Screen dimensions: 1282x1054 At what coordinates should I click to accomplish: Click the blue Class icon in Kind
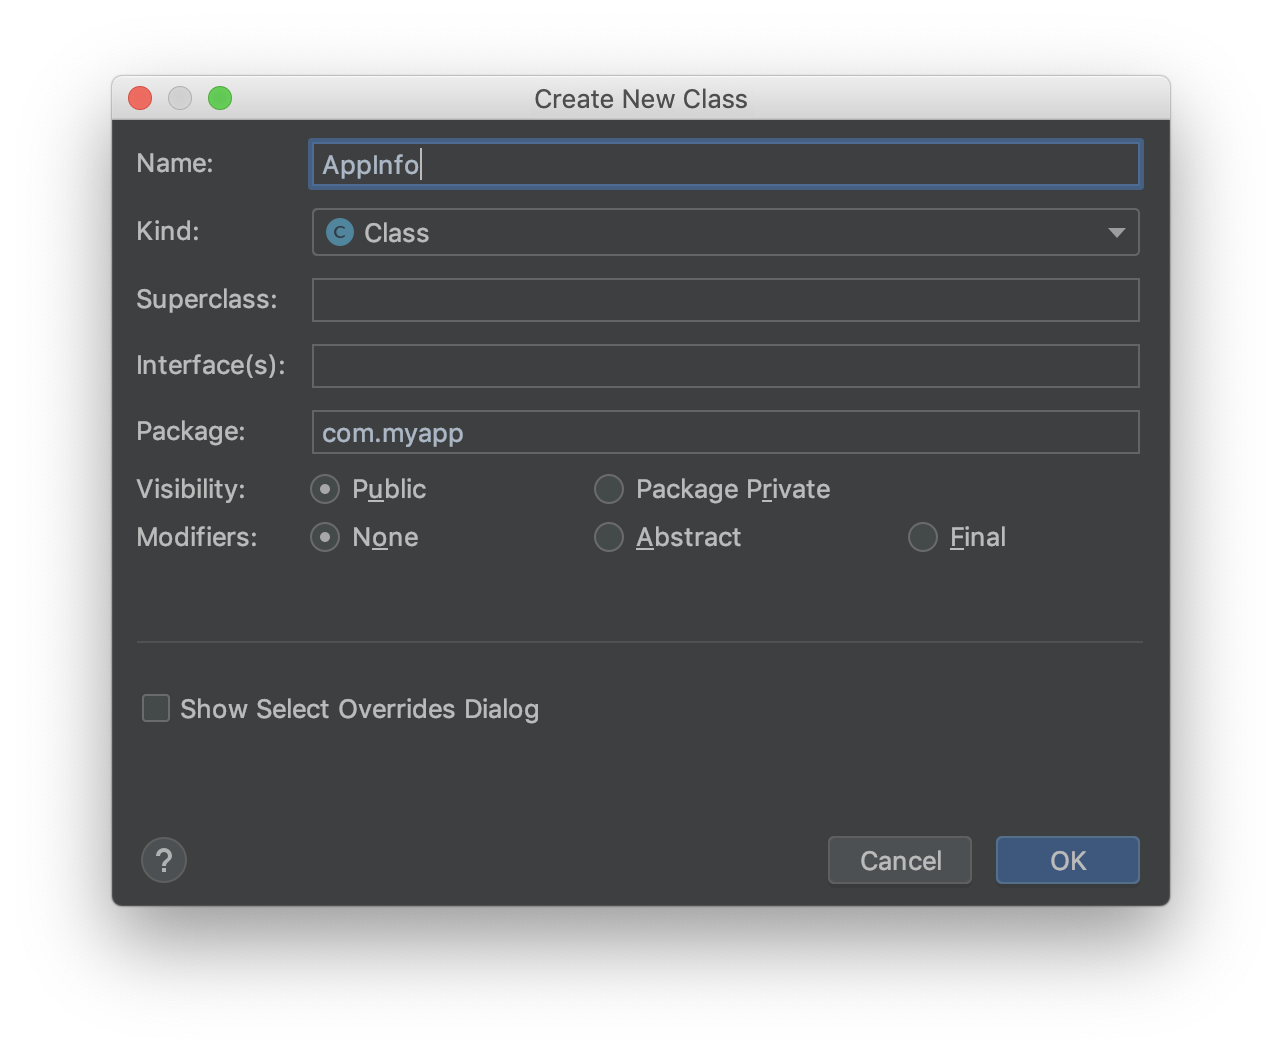click(340, 232)
